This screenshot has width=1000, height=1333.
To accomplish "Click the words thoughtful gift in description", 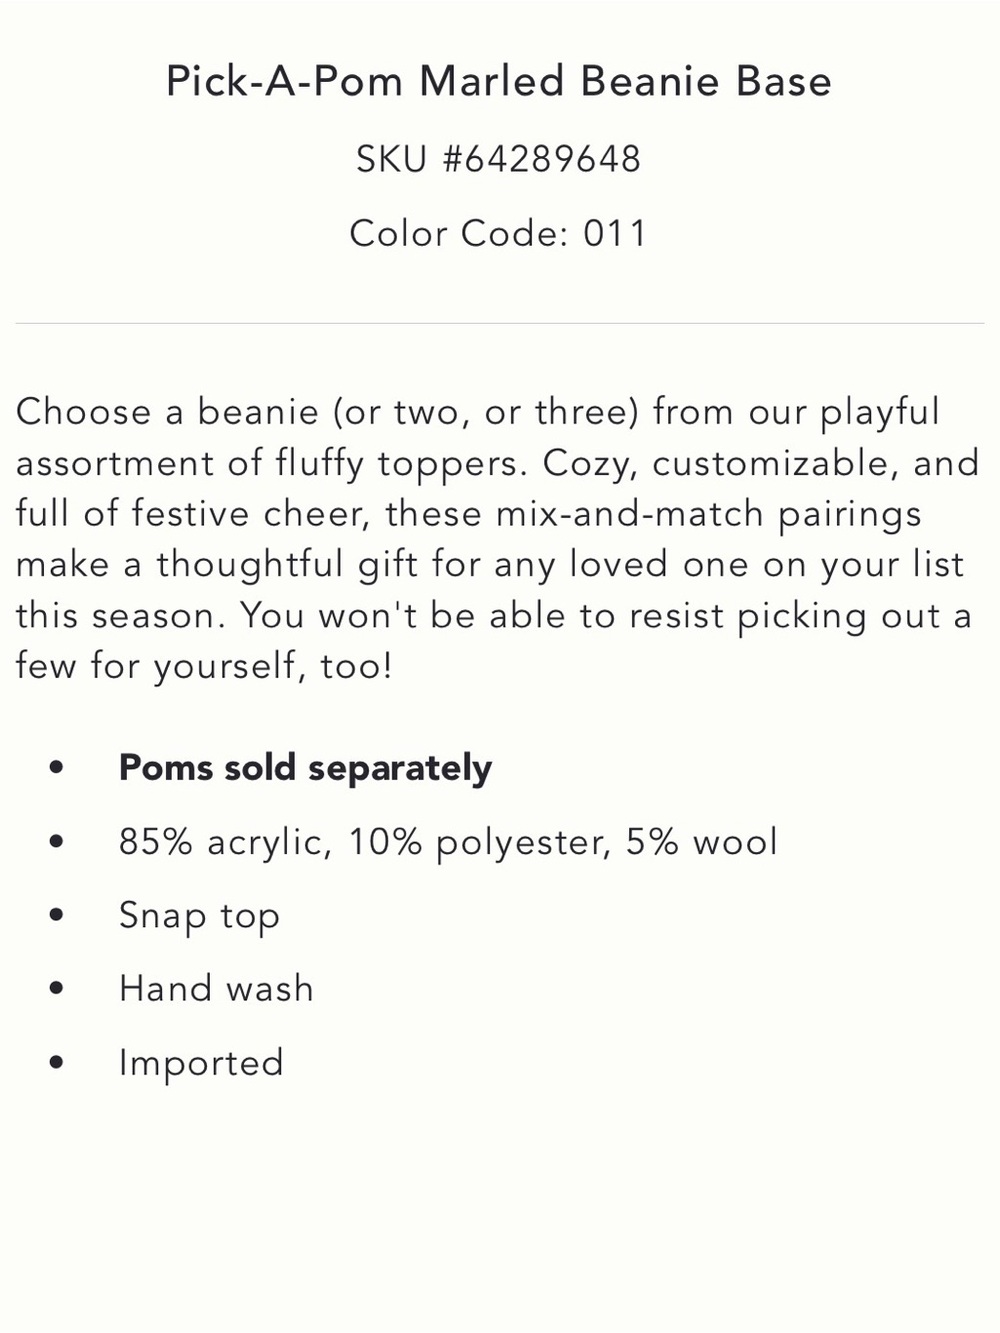I will click(288, 565).
